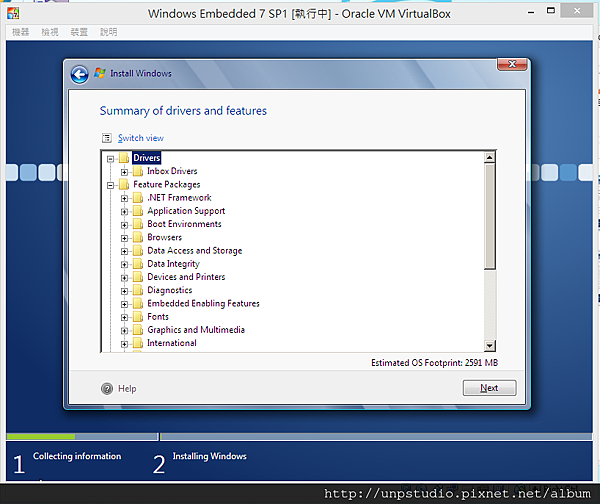The height and width of the screenshot is (504, 600).
Task: Select the Application Support label
Action: 186,211
